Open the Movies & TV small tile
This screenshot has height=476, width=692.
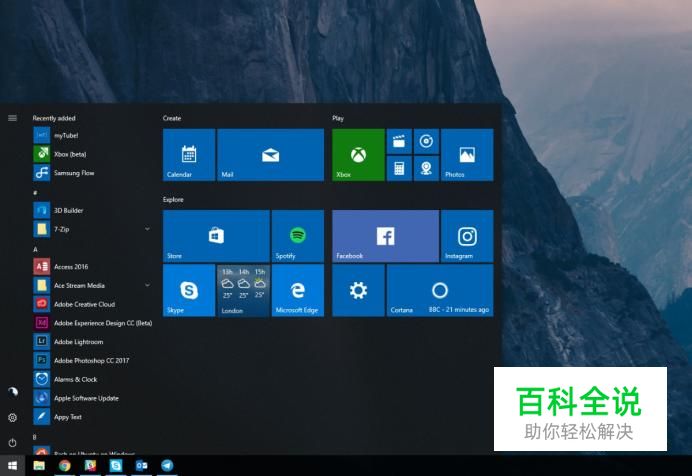(x=399, y=141)
